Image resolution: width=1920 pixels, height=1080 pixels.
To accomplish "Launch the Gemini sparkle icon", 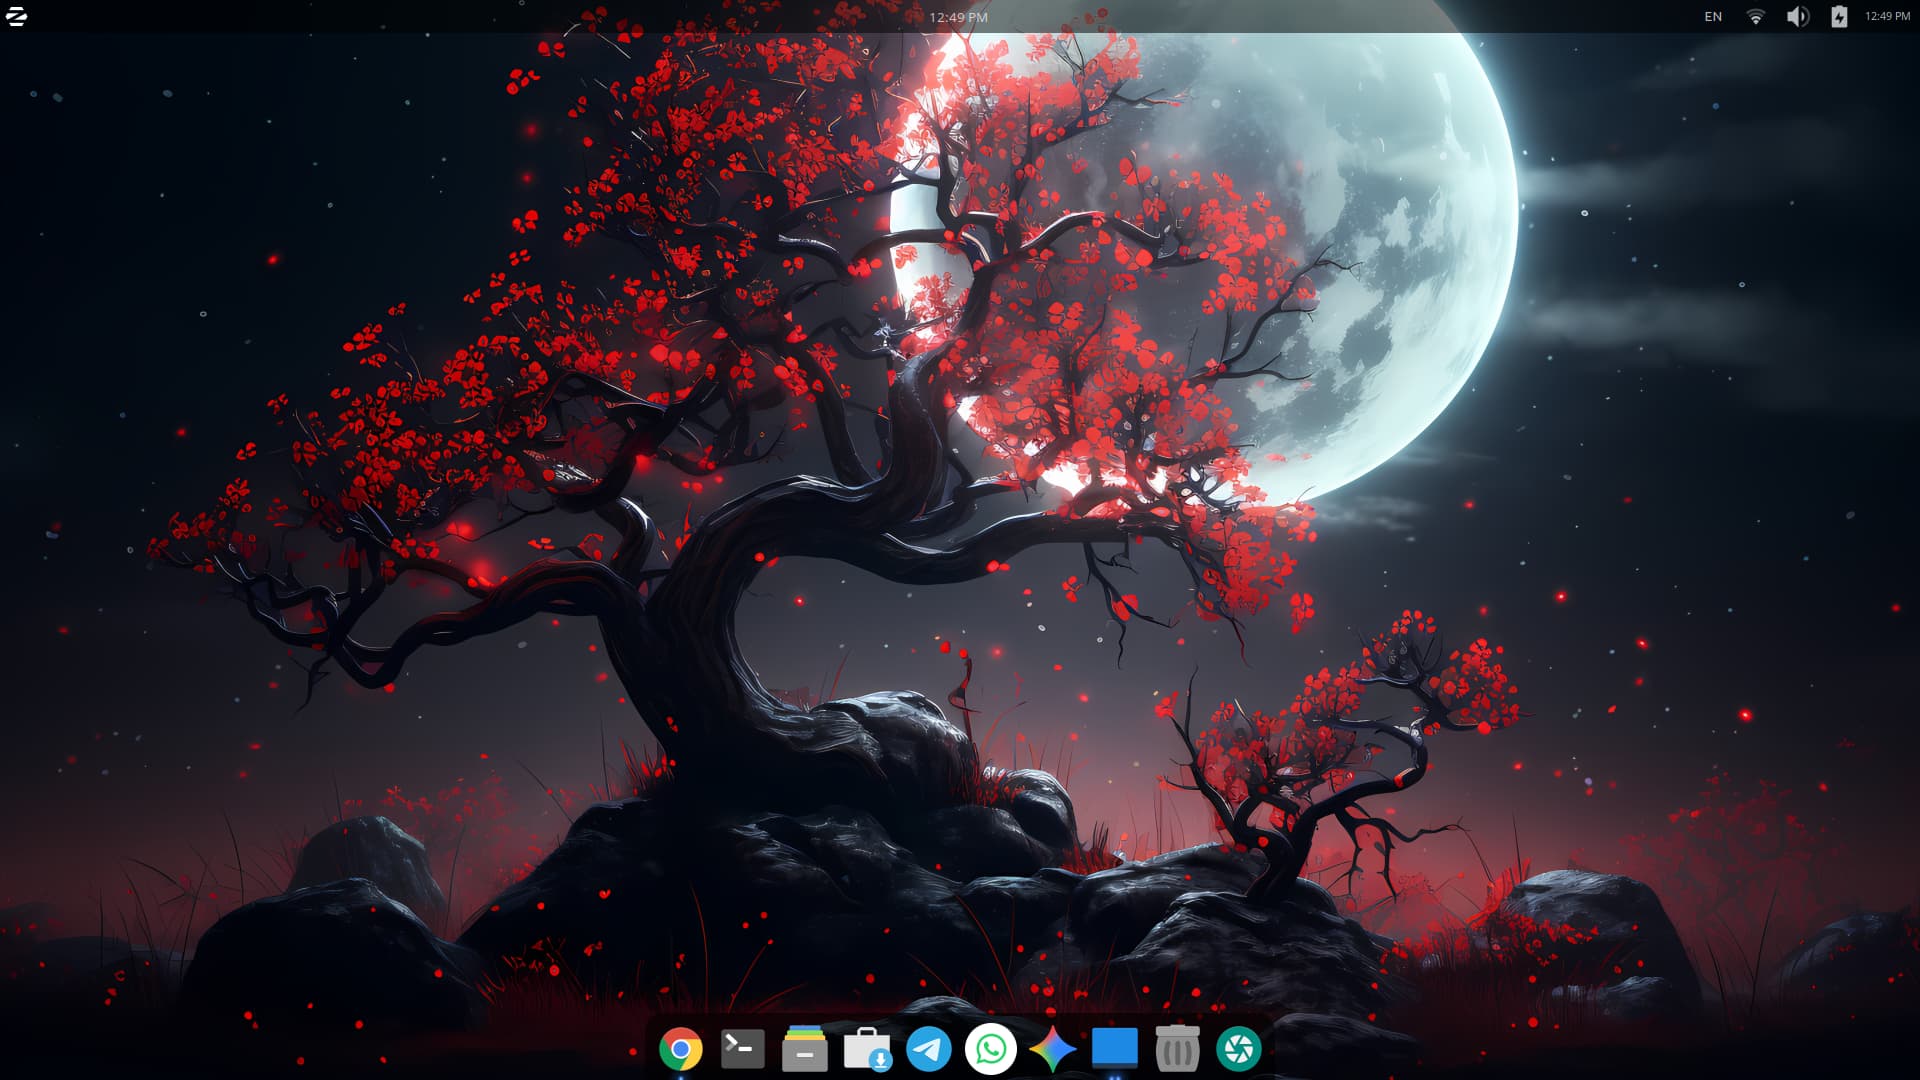I will click(x=1052, y=1049).
